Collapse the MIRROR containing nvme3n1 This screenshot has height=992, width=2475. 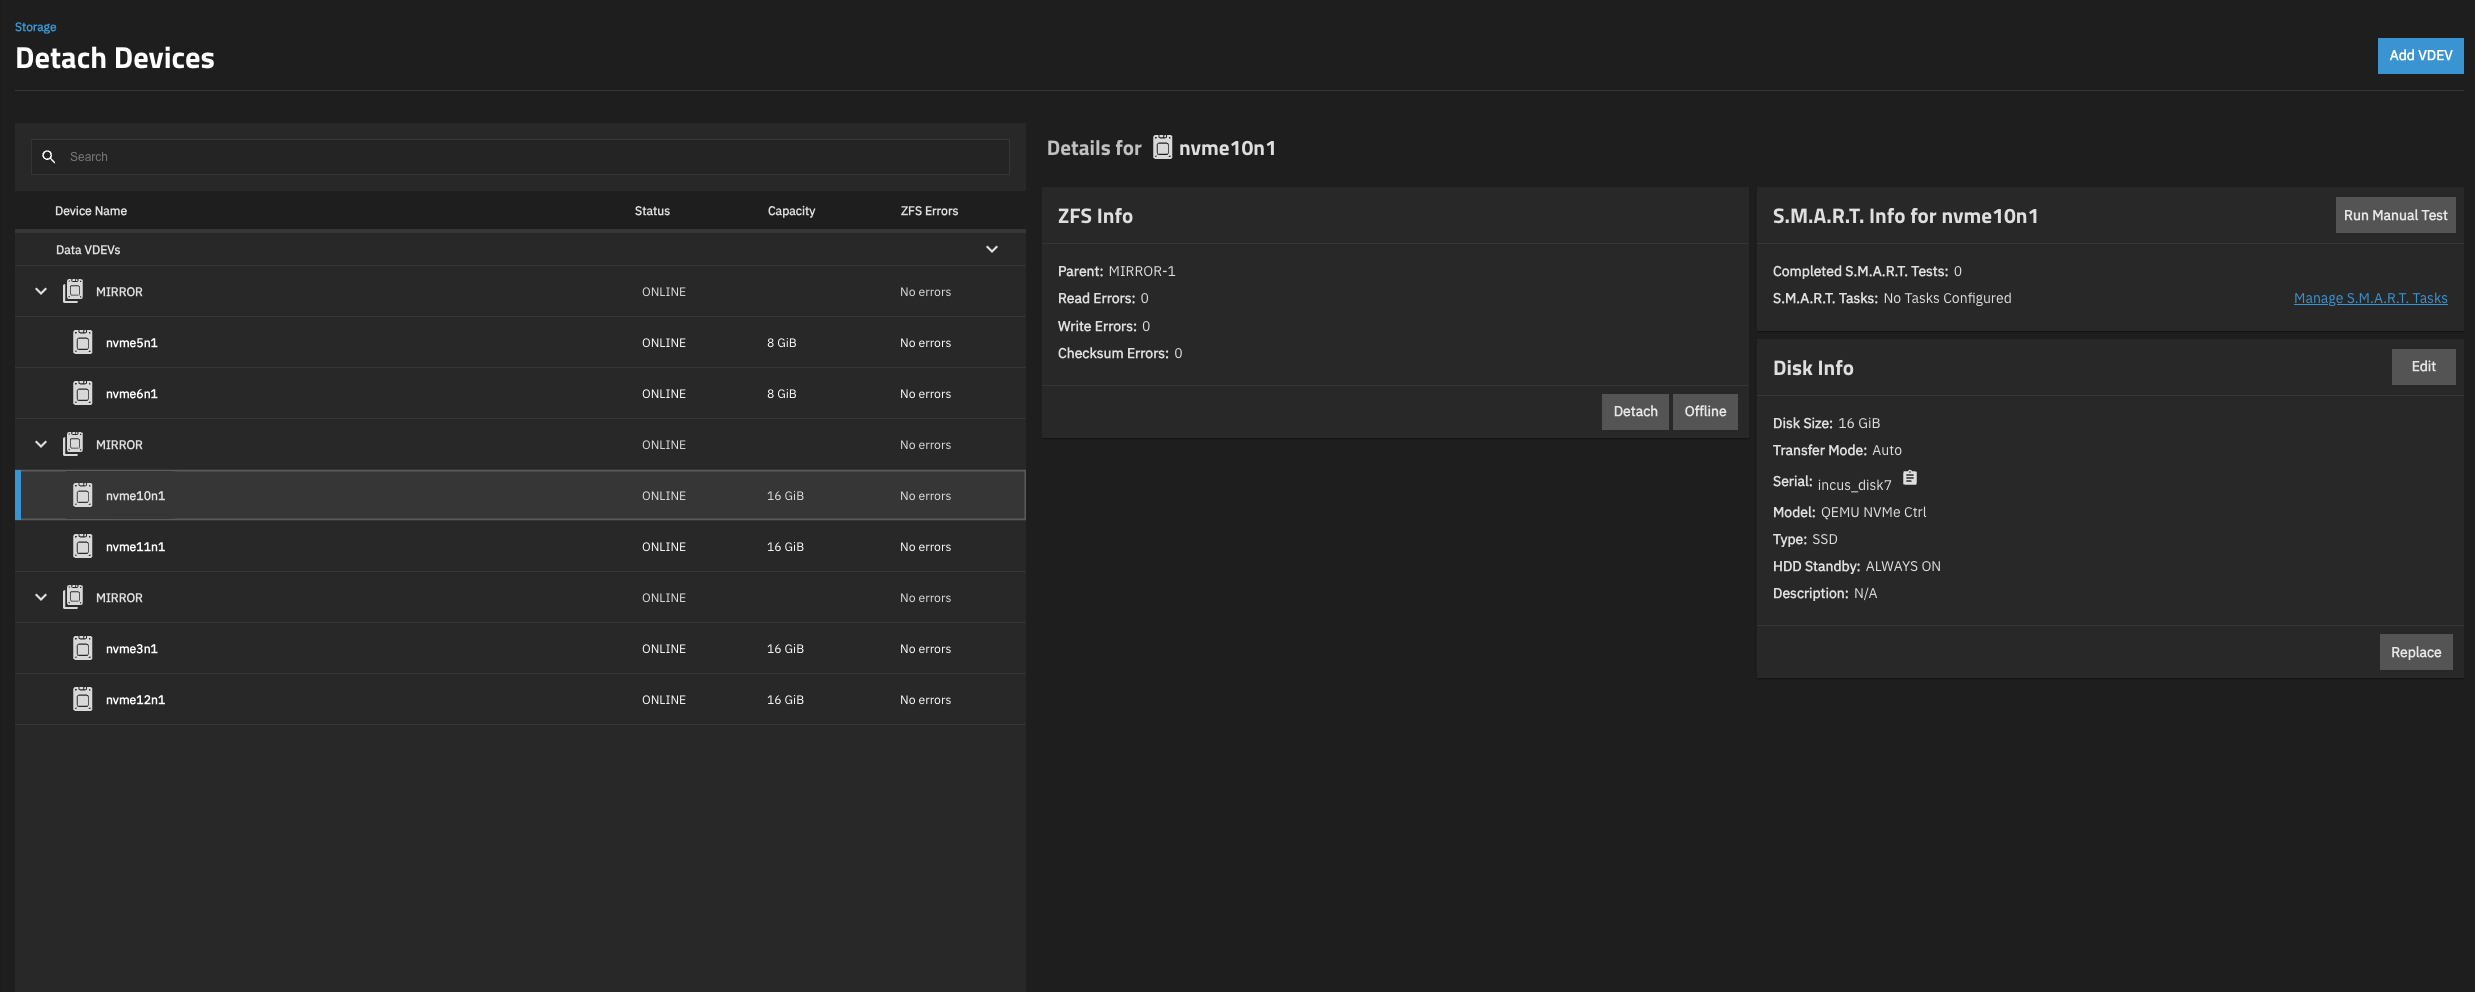tap(41, 597)
